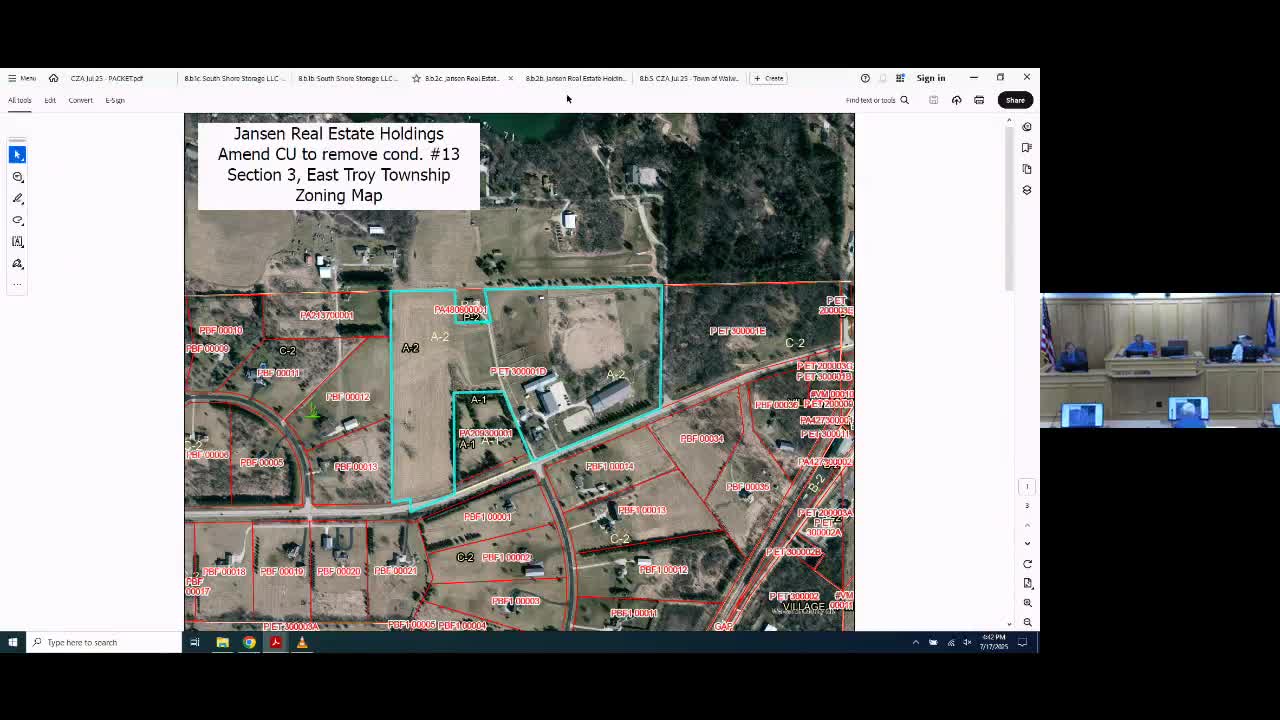Image resolution: width=1280 pixels, height=720 pixels.
Task: Open the Fill & Sign pen tool
Action: [17, 264]
